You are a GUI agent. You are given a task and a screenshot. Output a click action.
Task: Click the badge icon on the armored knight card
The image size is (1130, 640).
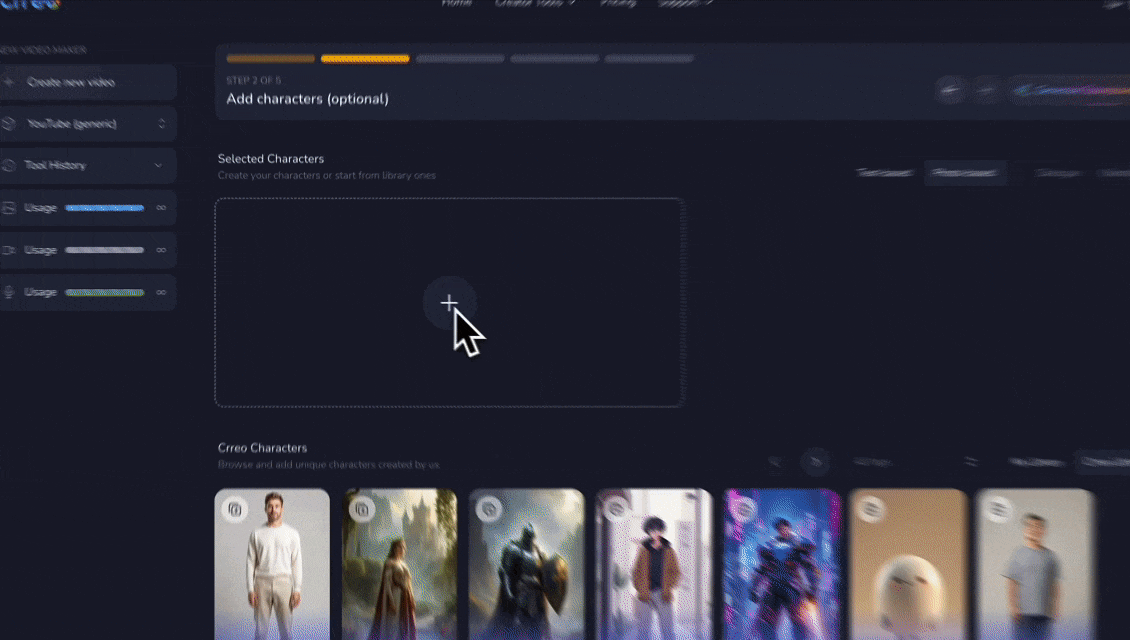489,509
